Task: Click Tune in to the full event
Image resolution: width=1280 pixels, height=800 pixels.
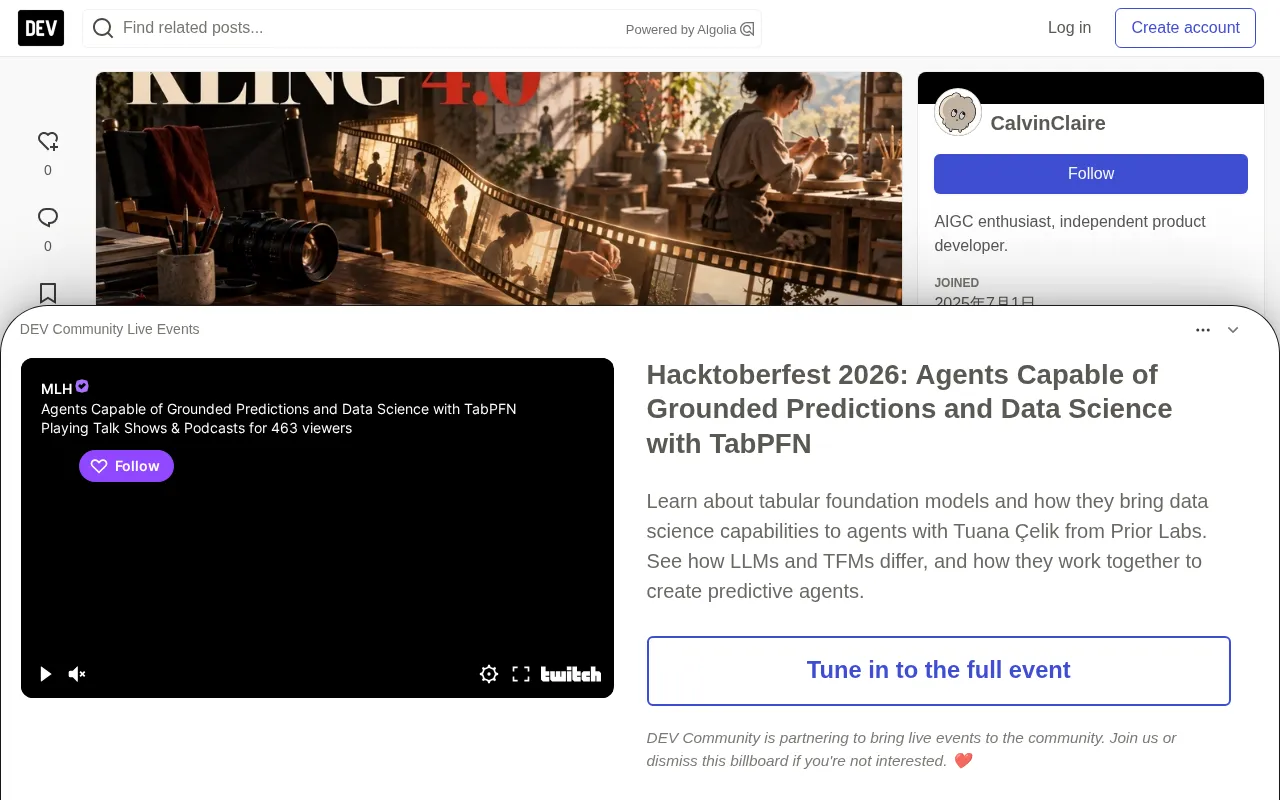Action: (939, 671)
